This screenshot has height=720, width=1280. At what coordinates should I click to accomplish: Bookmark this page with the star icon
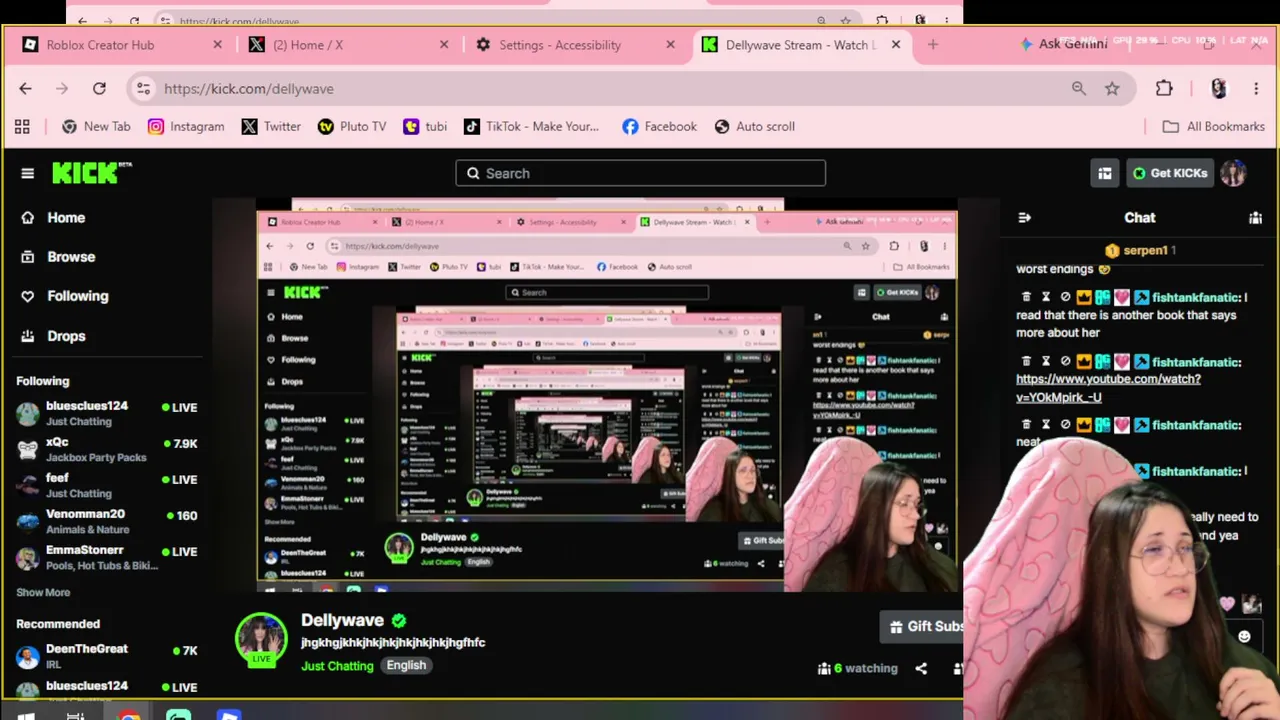point(1112,88)
